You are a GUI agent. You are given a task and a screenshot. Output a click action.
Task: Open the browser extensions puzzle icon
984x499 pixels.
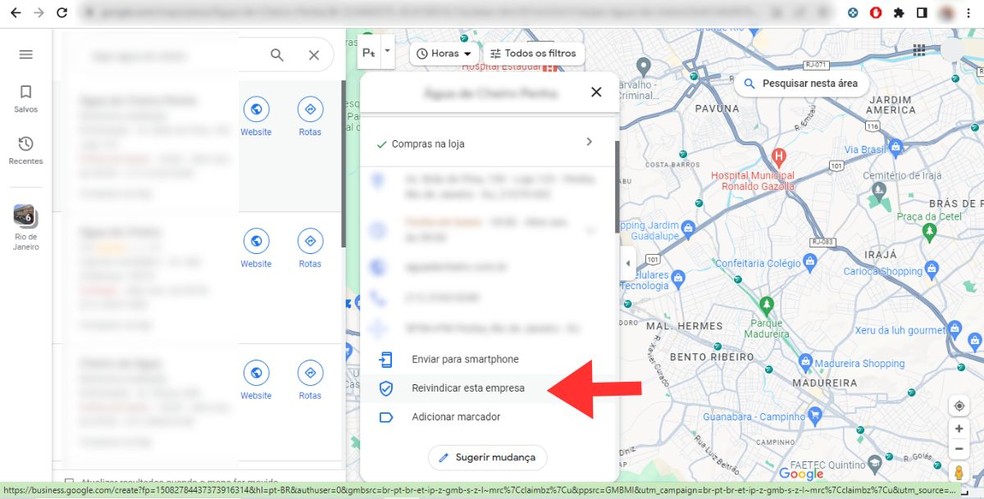point(899,13)
